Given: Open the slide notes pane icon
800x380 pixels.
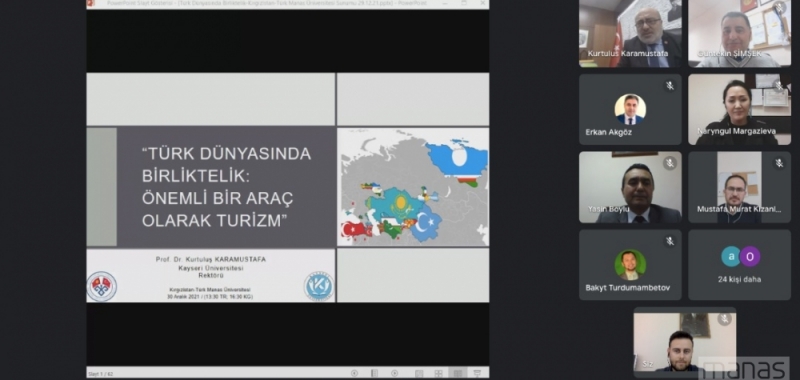Looking at the screenshot, I should pos(374,373).
